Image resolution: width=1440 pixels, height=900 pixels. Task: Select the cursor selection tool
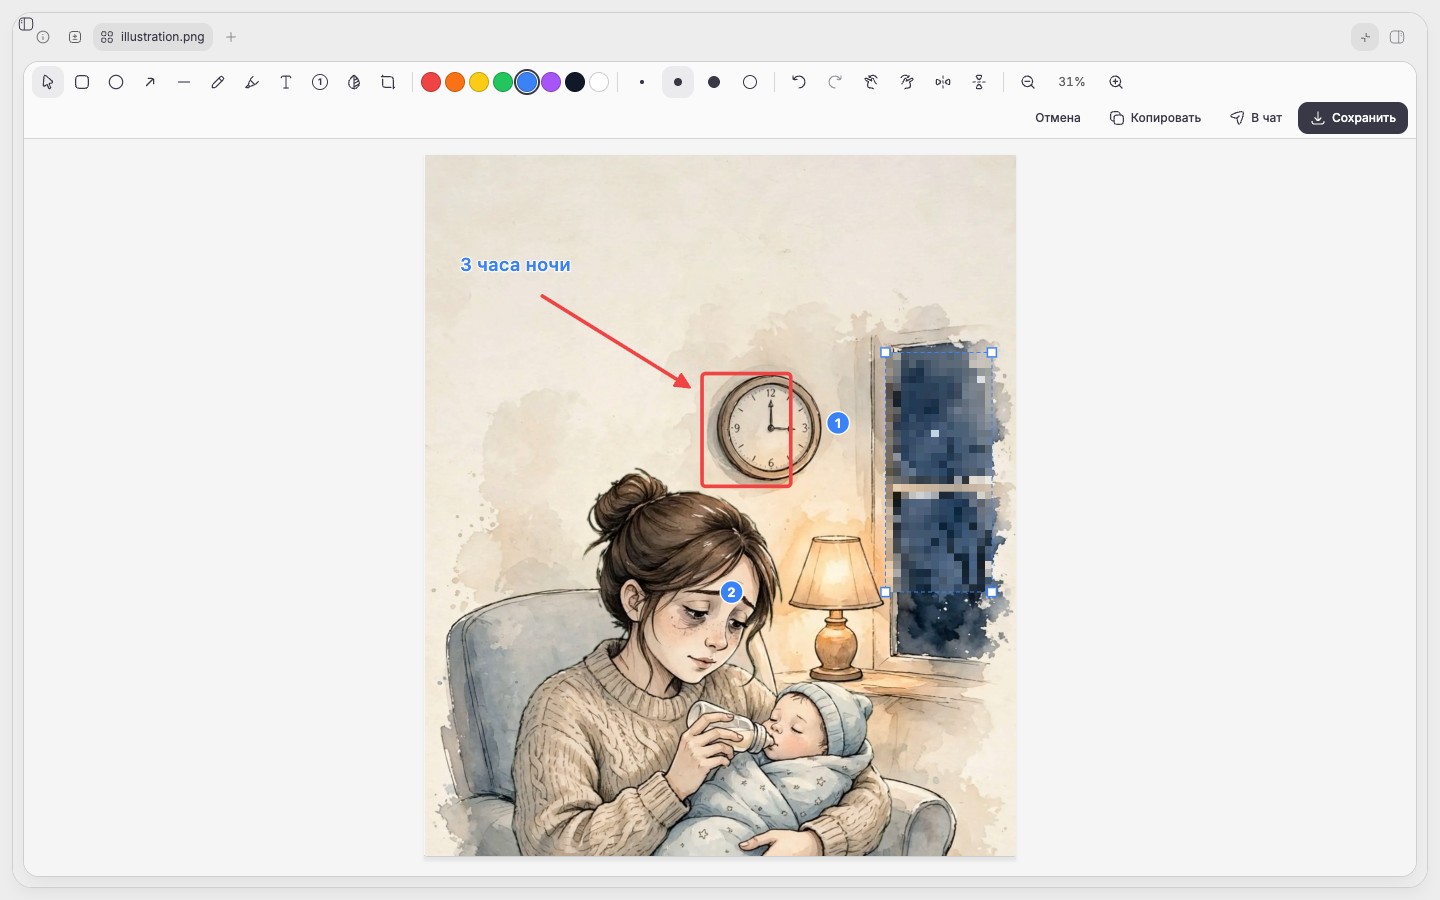tap(48, 82)
